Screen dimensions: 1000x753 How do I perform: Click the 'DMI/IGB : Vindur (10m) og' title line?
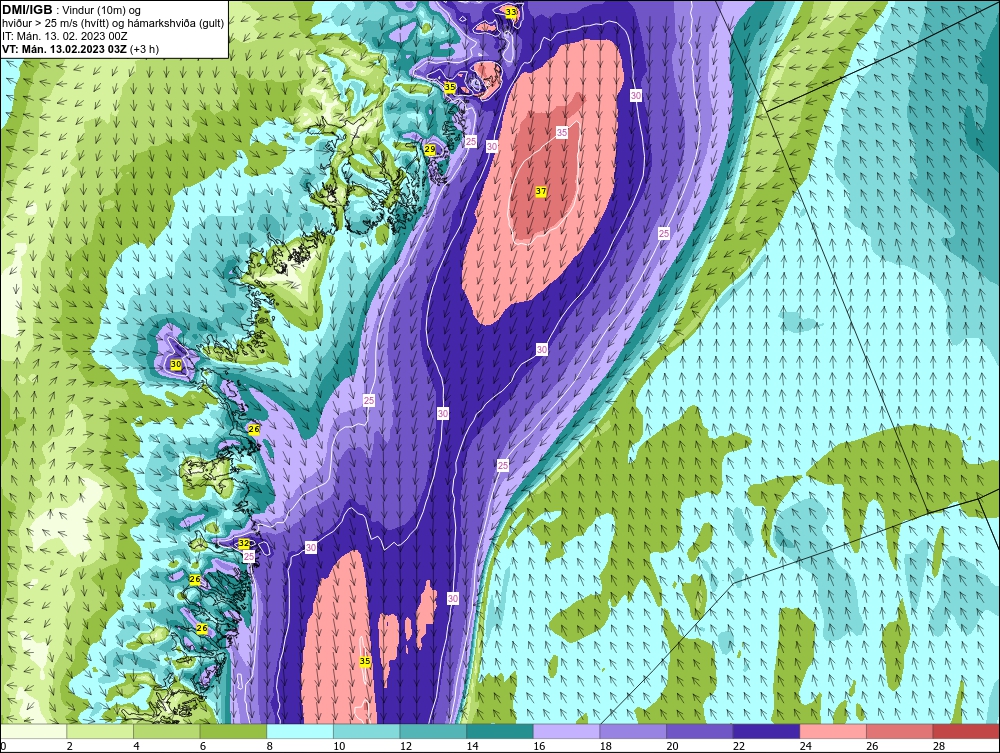pyautogui.click(x=71, y=10)
